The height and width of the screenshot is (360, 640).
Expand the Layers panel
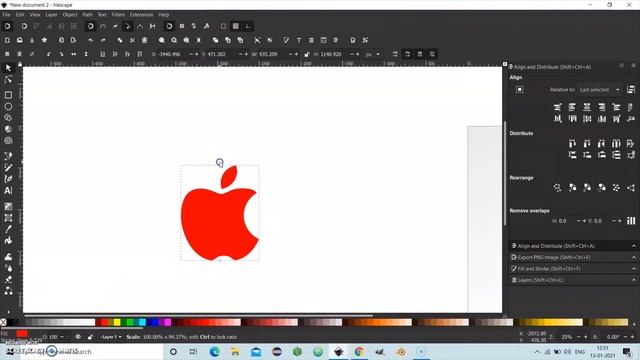[573, 280]
